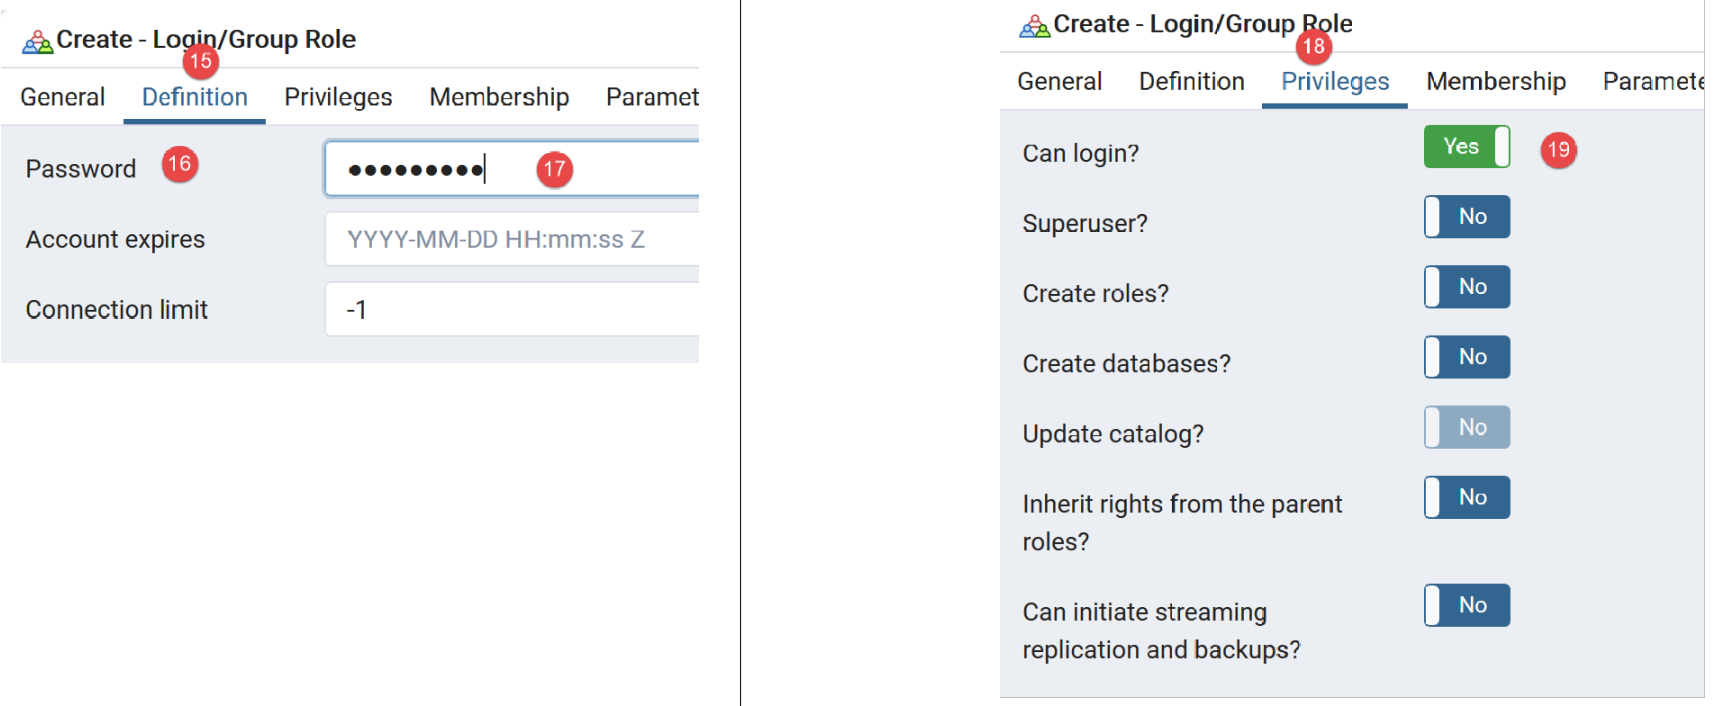The width and height of the screenshot is (1719, 706).
Task: Click the 'Connection limit' field showing -1
Action: pos(510,309)
